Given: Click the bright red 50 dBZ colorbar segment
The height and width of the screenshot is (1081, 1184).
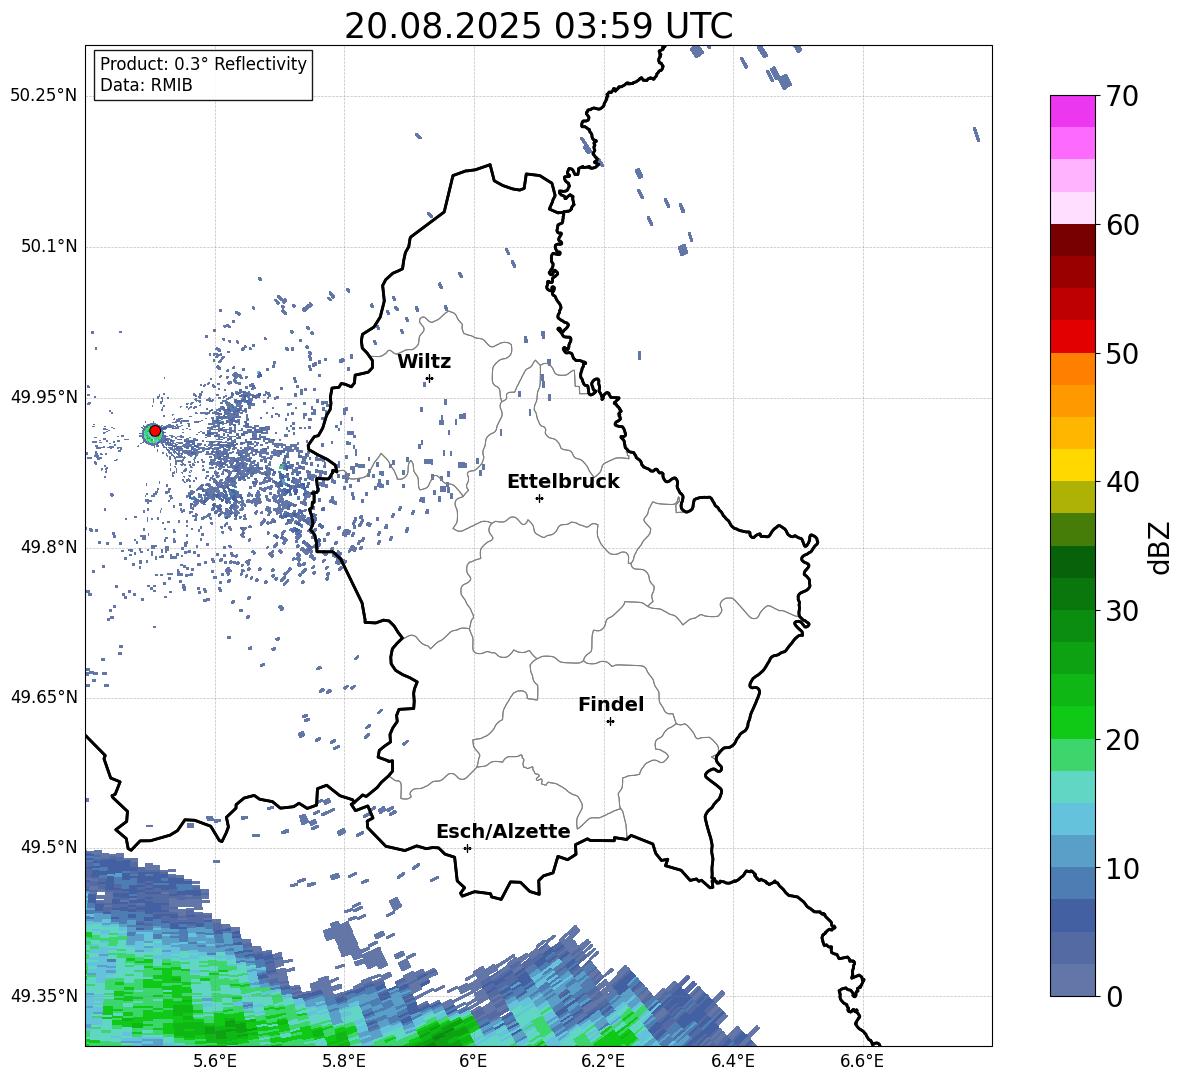Looking at the screenshot, I should click(1073, 337).
